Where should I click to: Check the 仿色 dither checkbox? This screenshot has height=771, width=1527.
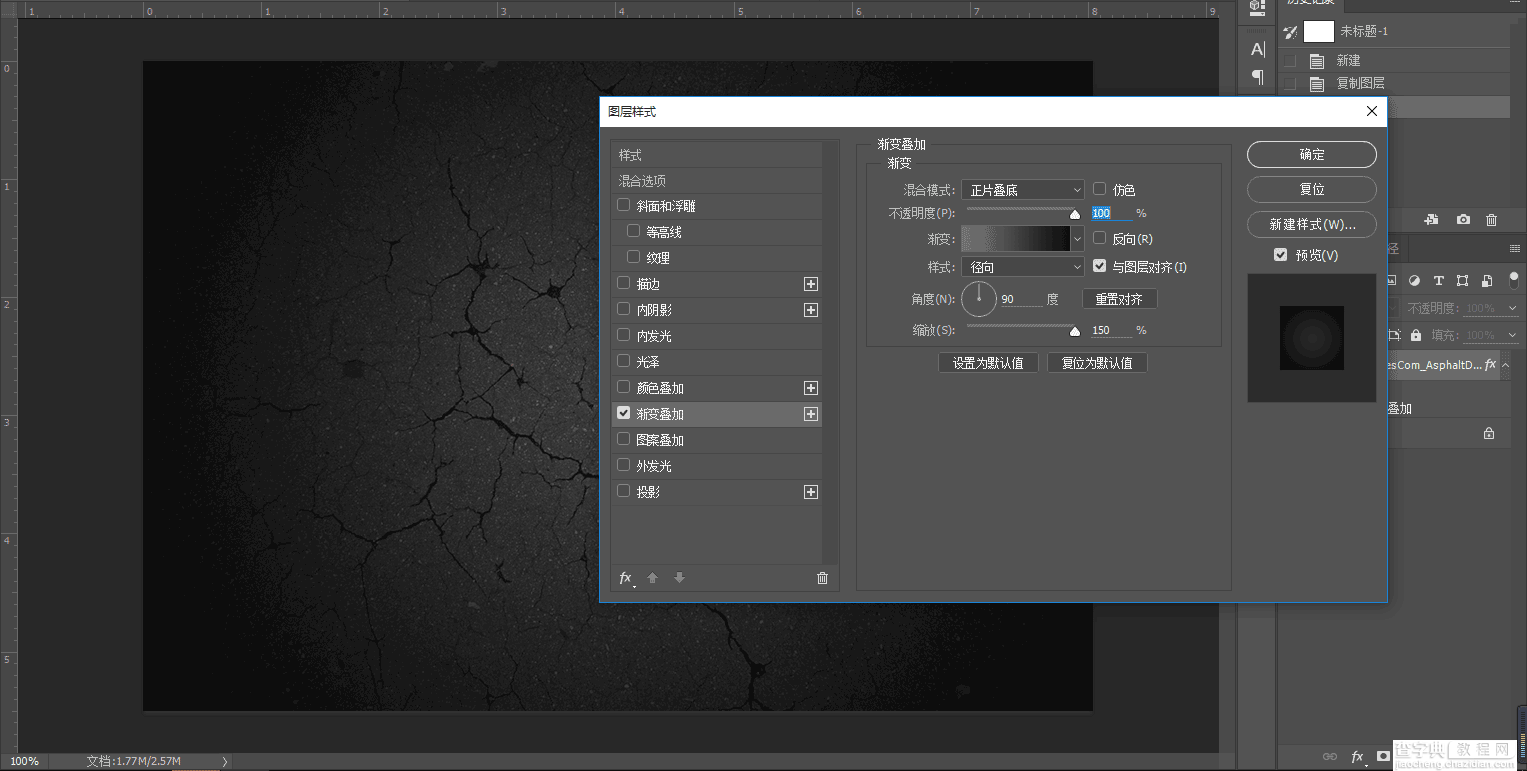[x=1099, y=188]
